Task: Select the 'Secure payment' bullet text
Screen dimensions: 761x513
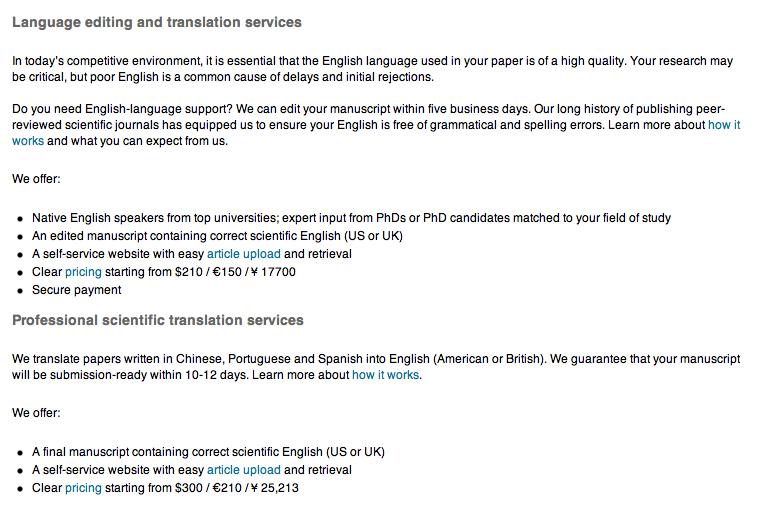Action: click(x=77, y=290)
